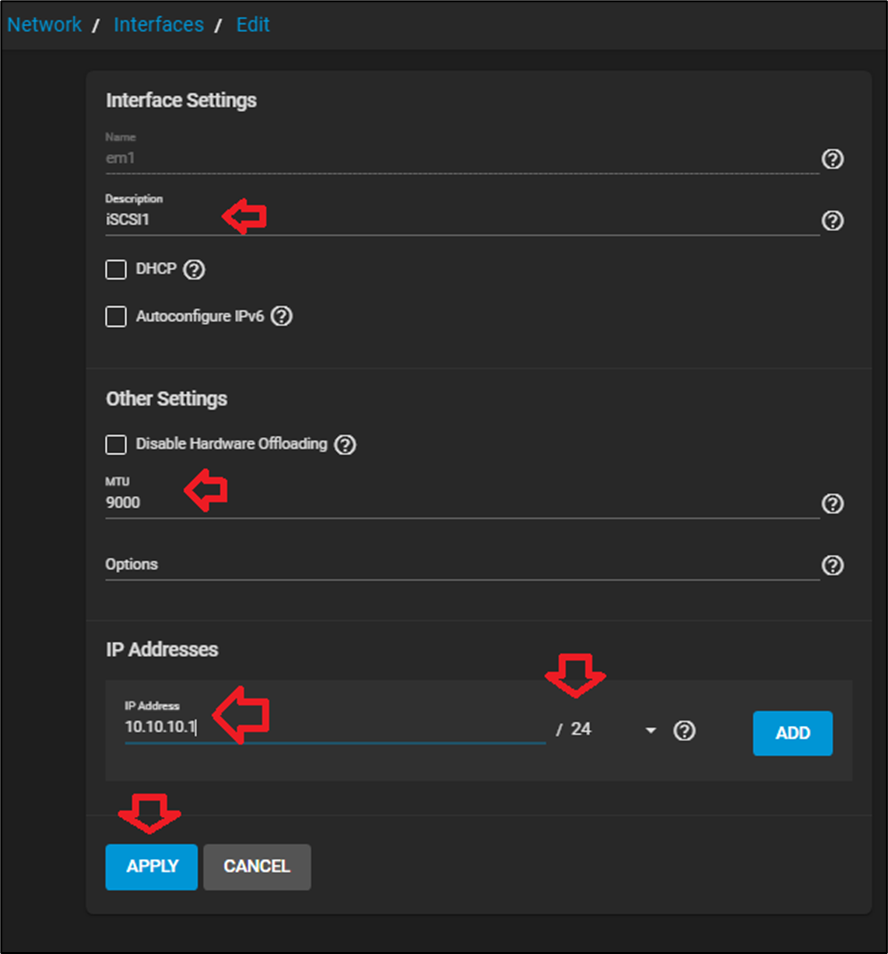Click ADD to add IP address

[x=792, y=733]
